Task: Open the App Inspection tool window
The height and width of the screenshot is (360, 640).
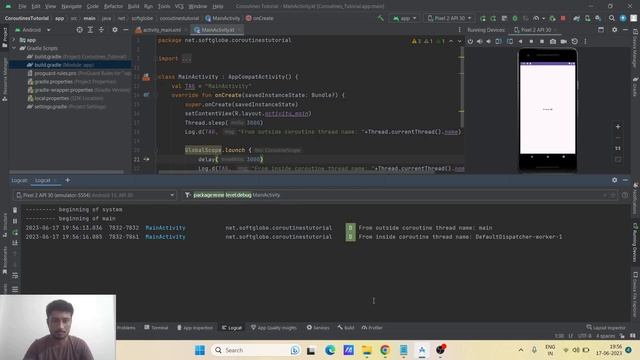Action: click(x=195, y=328)
